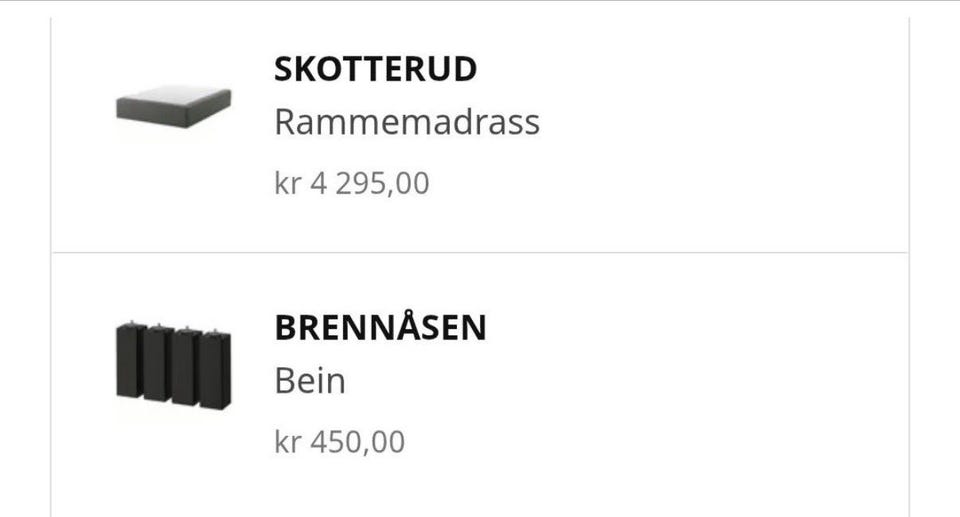Image resolution: width=960 pixels, height=517 pixels.
Task: Select the Bein description text
Action: pos(310,381)
